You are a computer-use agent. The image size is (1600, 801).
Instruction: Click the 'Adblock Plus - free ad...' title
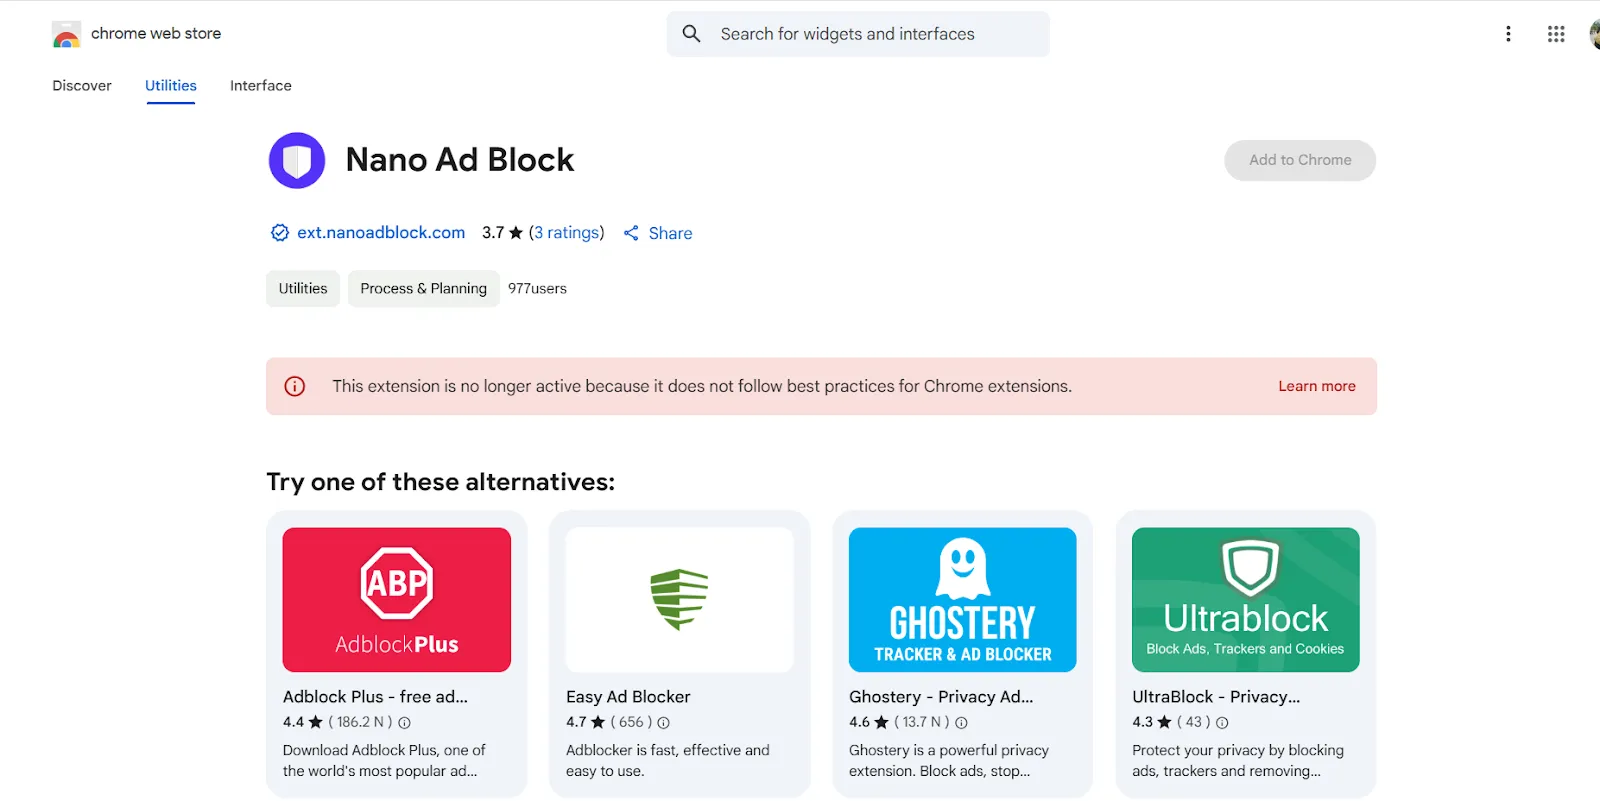click(x=375, y=697)
